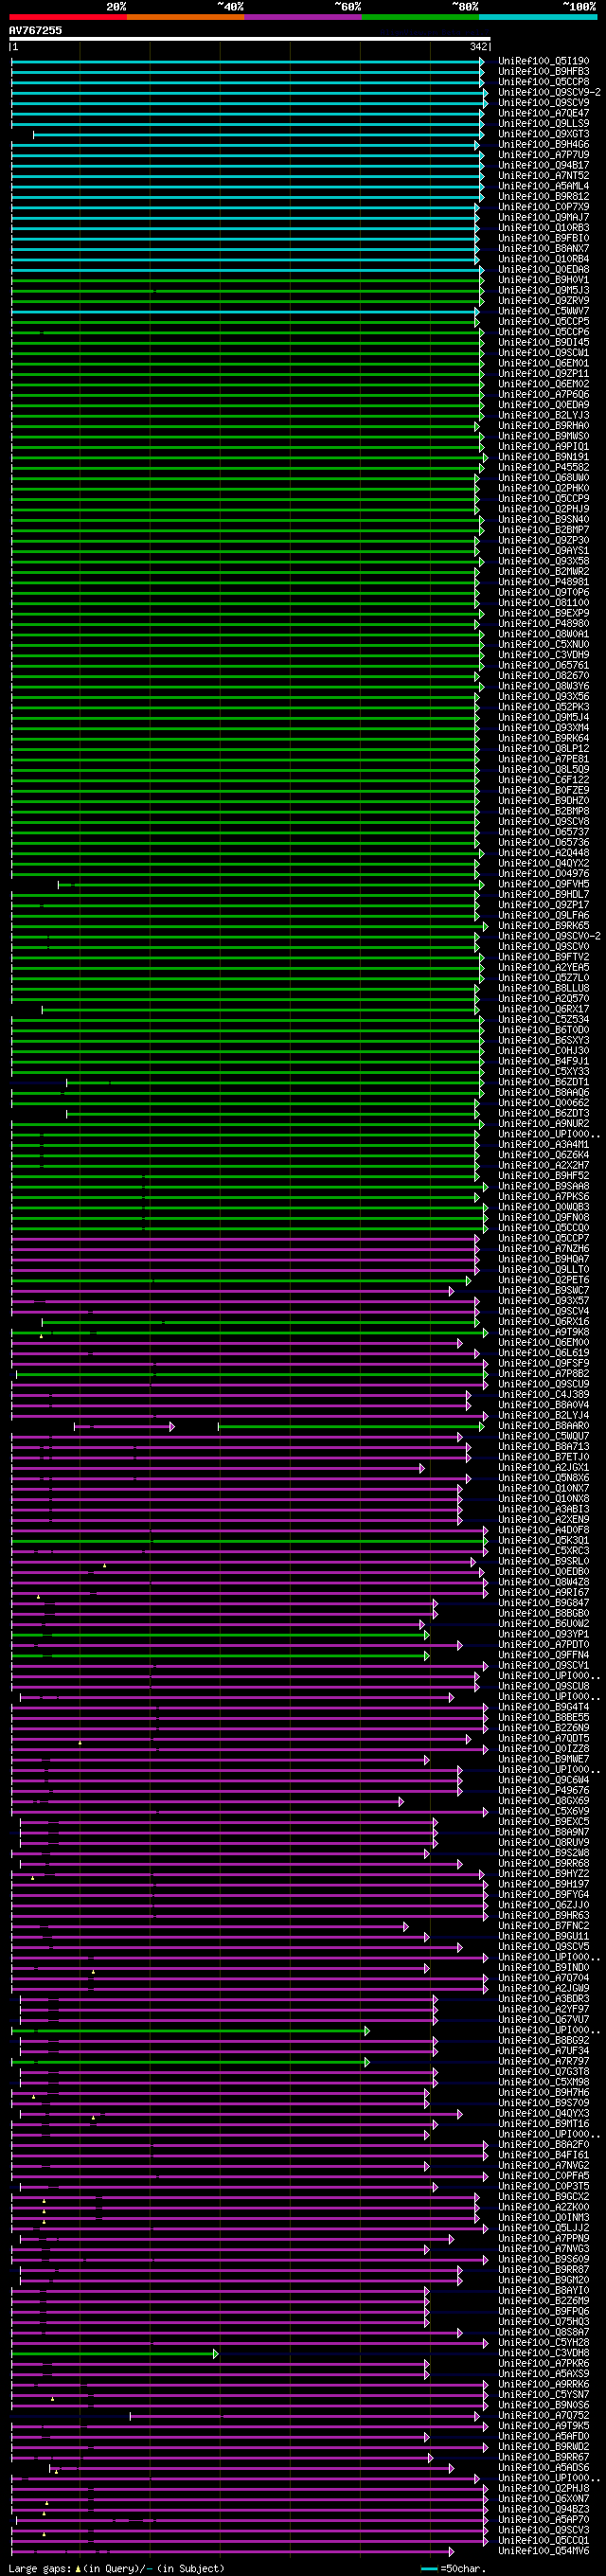Open hit UniRef100_Q9XGT3

[x=543, y=134]
